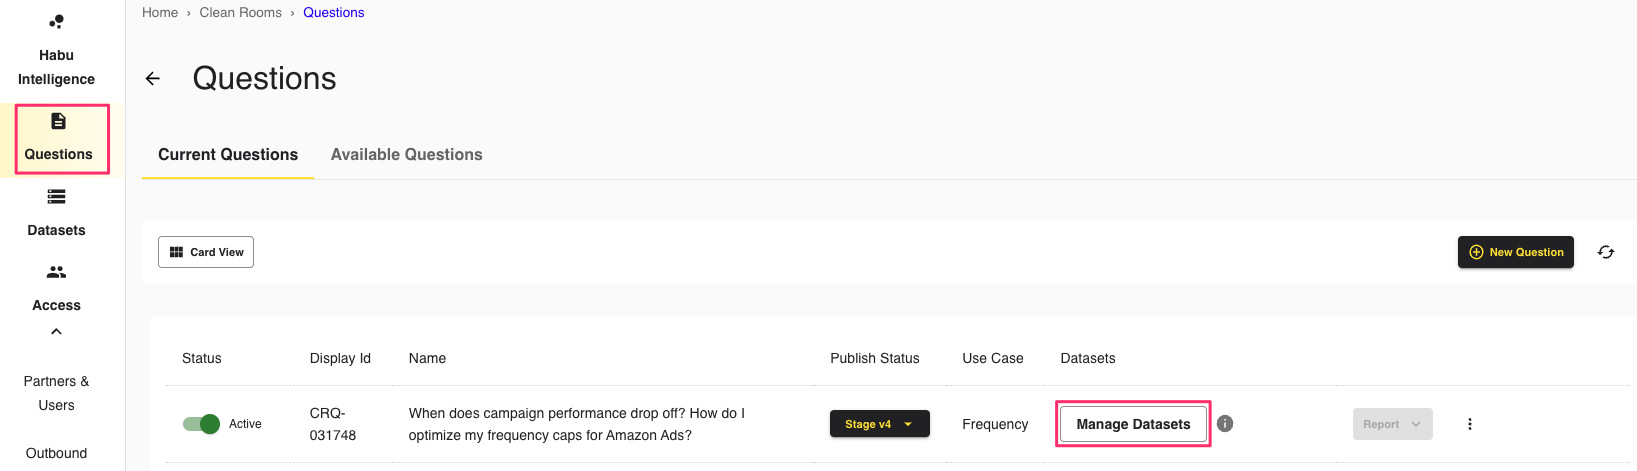This screenshot has width=1637, height=471.
Task: Collapse the Access section chevron
Action: pos(57,331)
